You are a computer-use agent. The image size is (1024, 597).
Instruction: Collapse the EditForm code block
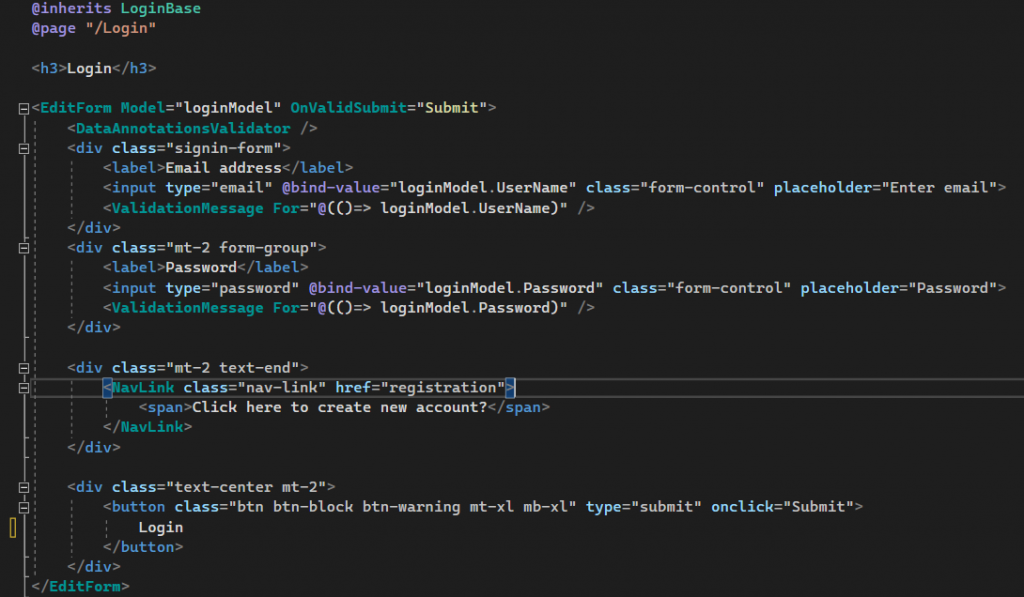24,108
